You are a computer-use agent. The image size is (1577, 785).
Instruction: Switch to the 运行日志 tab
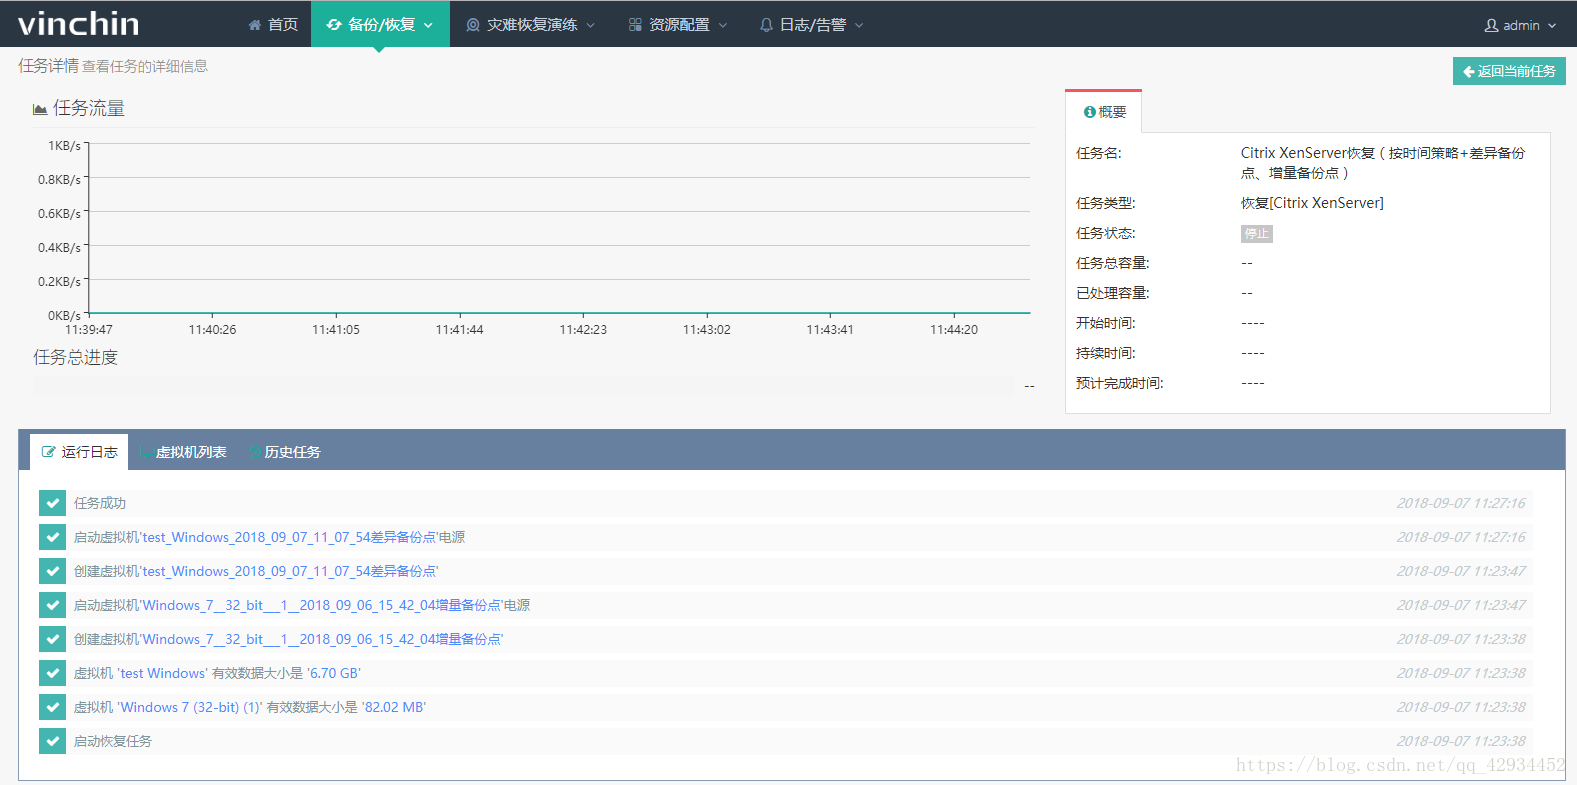pyautogui.click(x=79, y=452)
